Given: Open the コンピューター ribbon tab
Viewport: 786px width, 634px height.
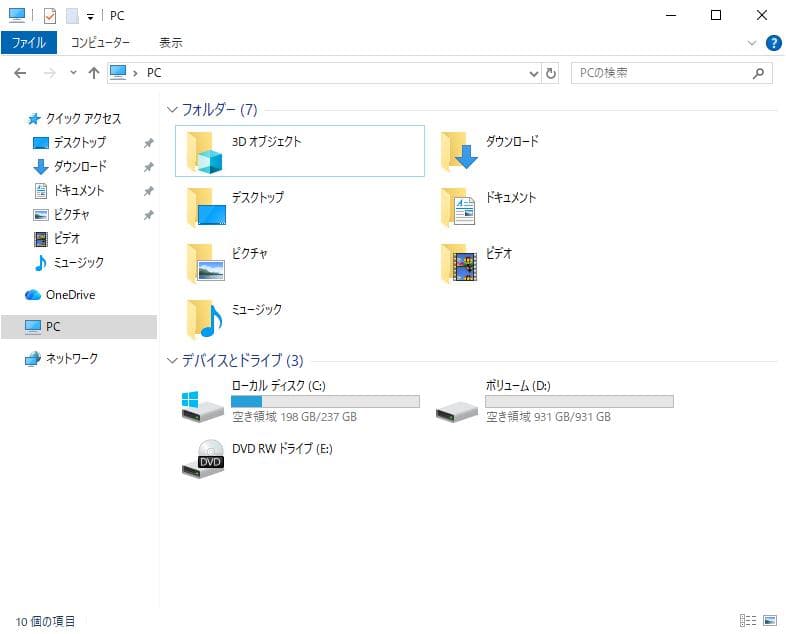Looking at the screenshot, I should [x=100, y=43].
